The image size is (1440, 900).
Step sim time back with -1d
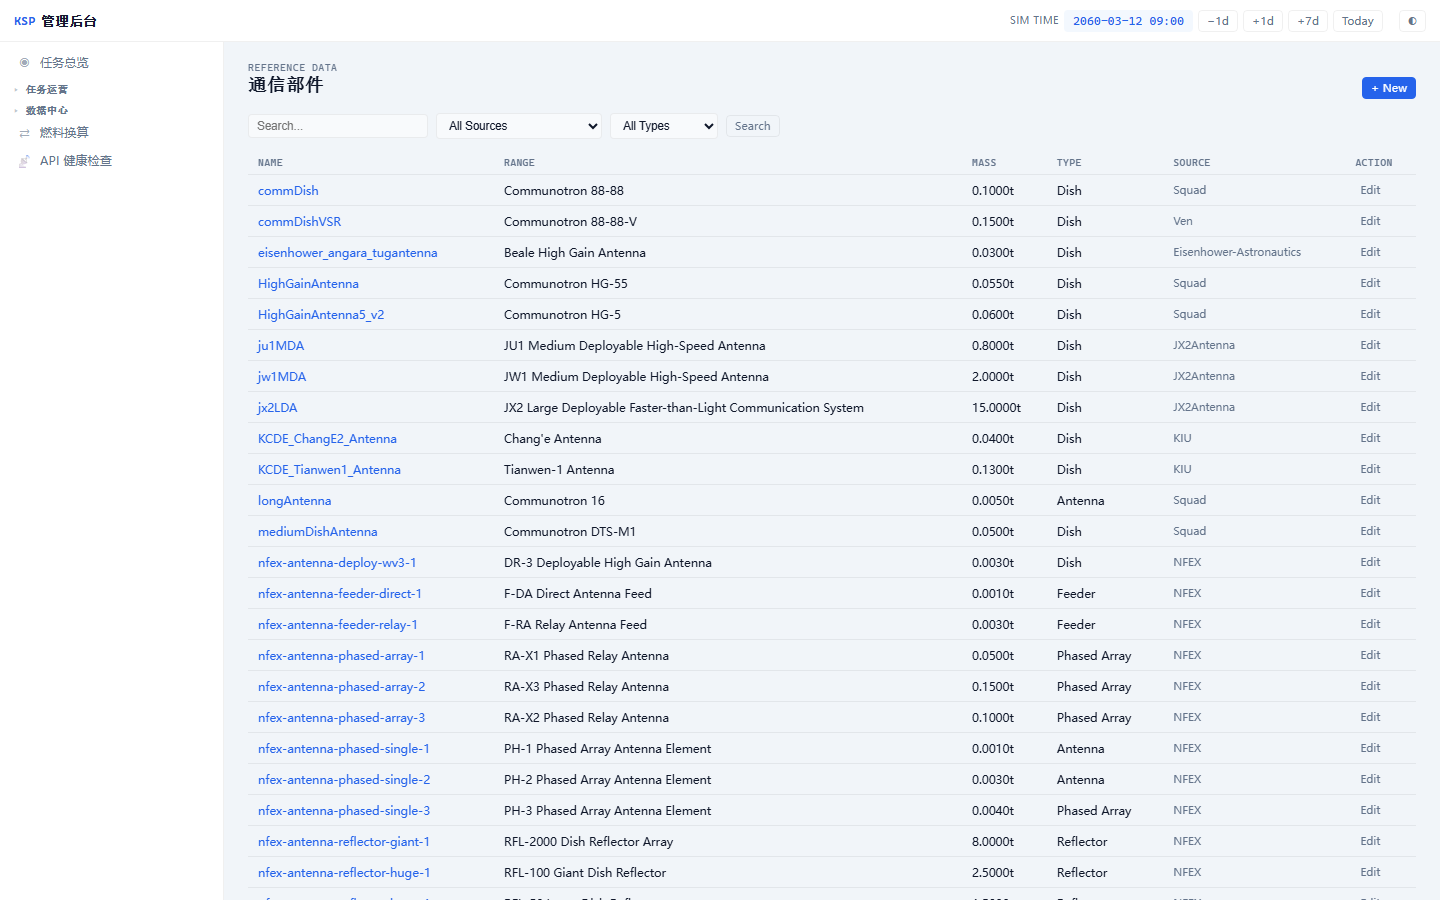(1218, 21)
